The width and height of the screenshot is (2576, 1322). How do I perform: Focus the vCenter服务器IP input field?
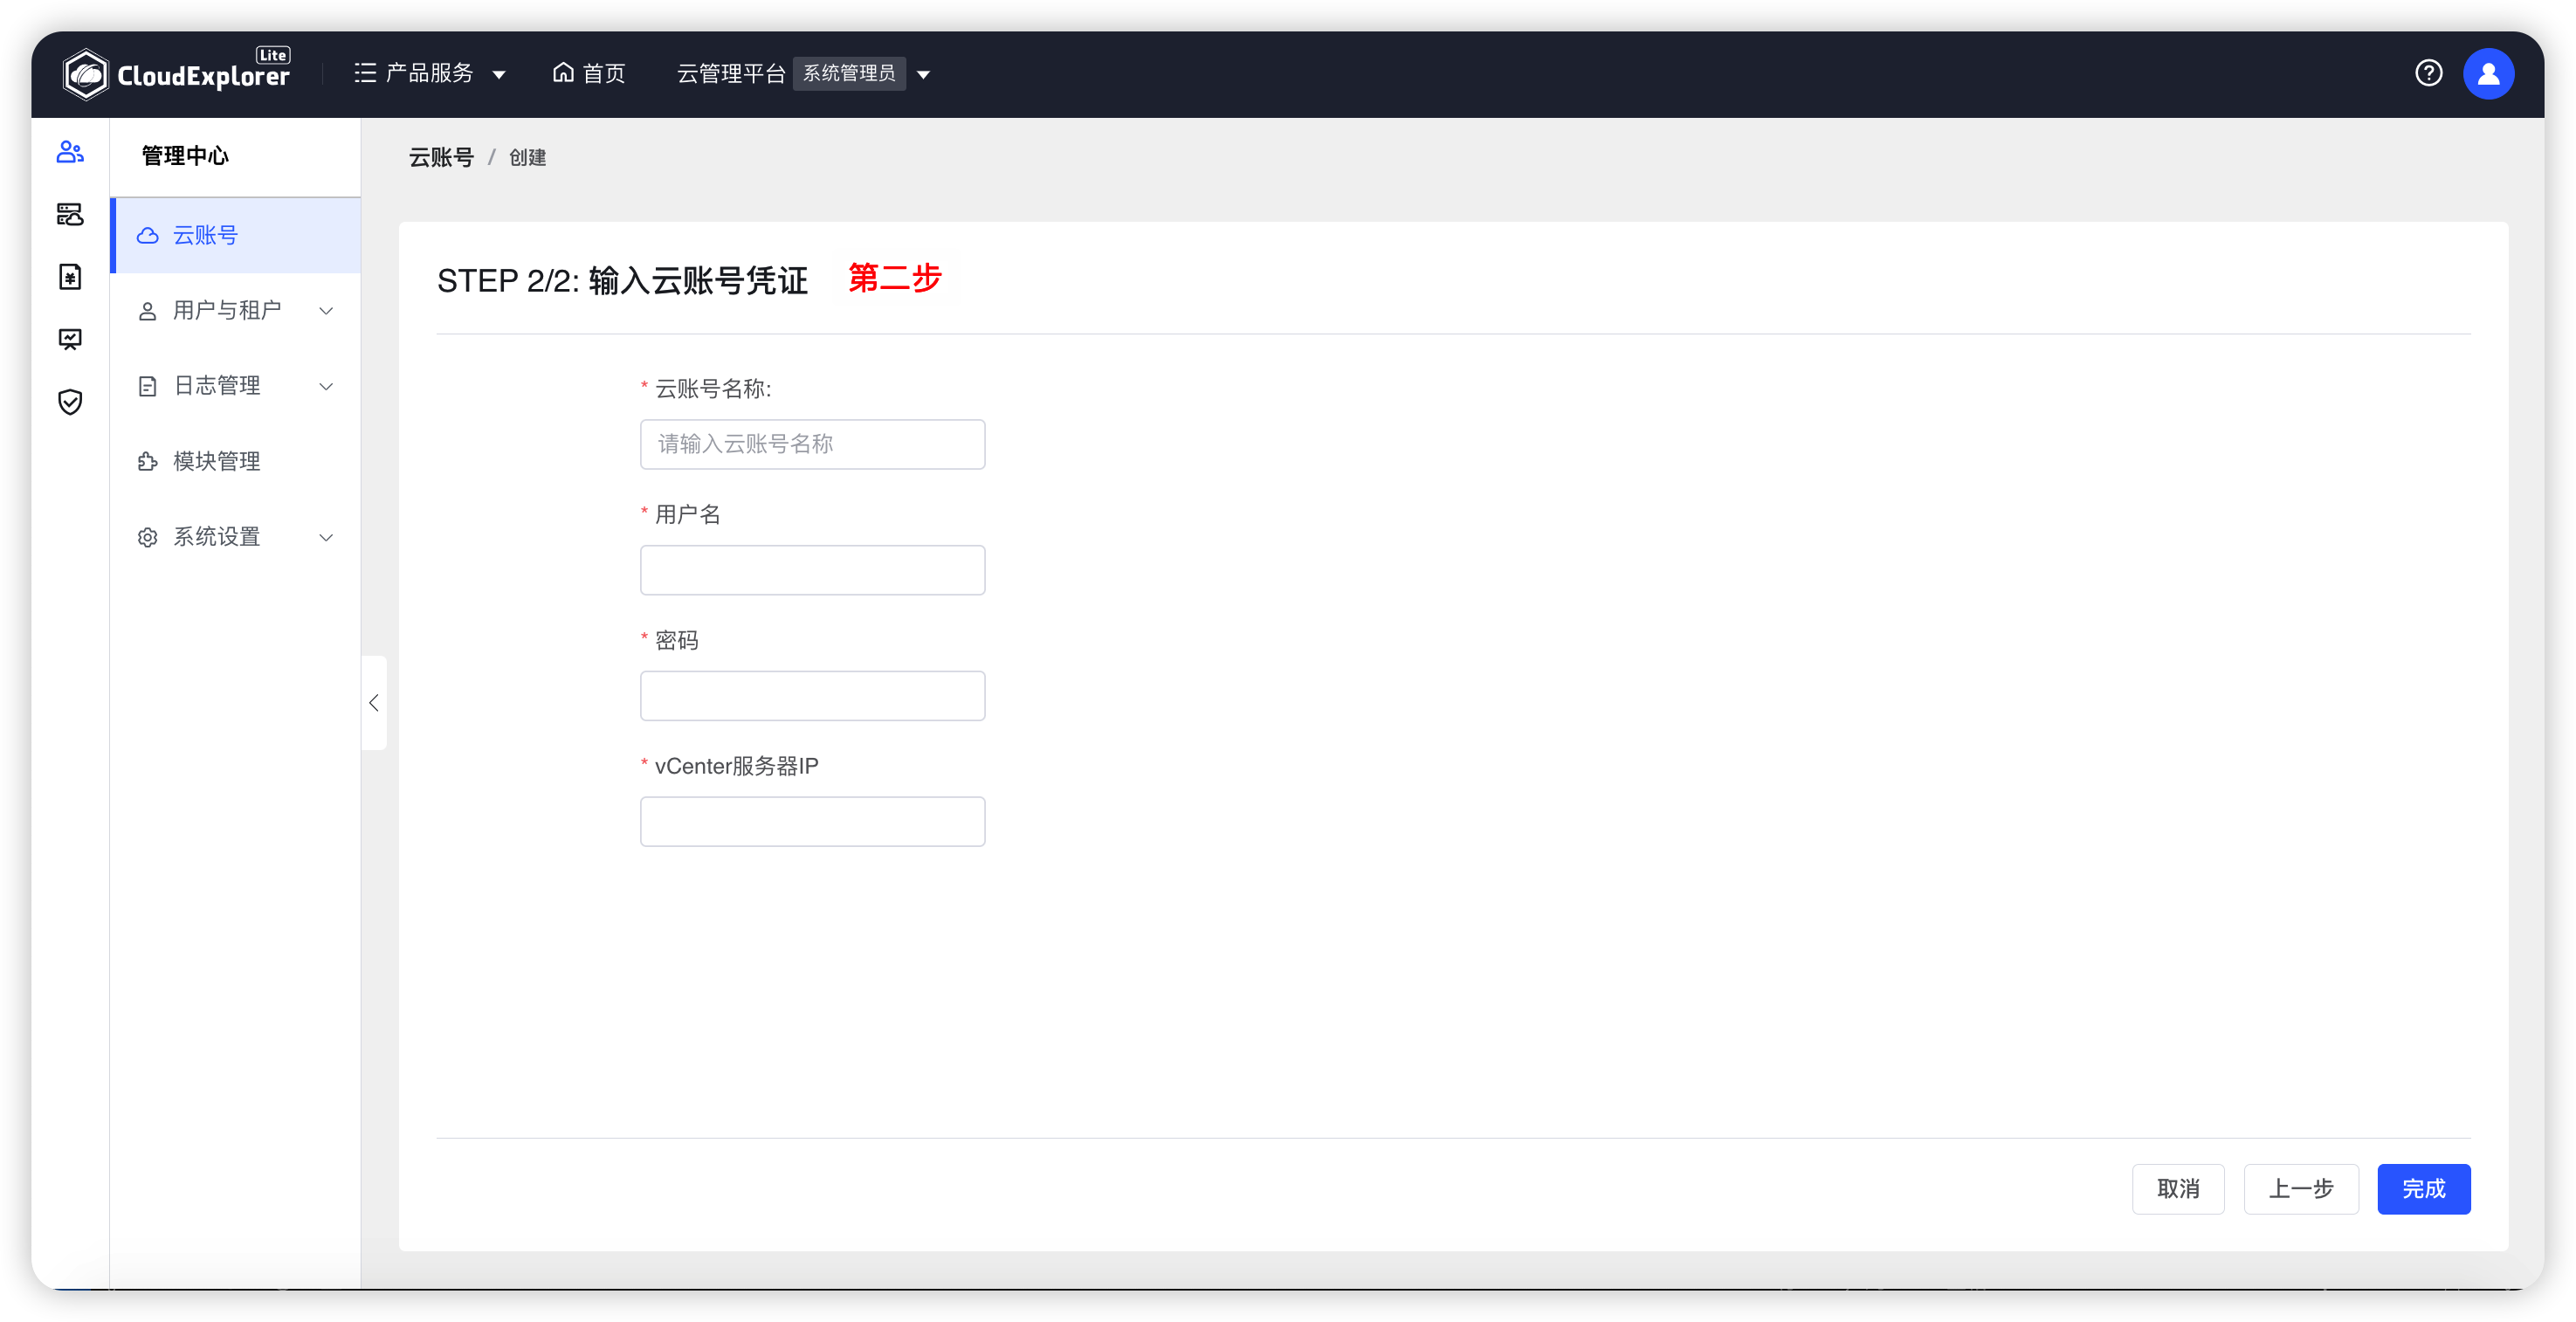pyautogui.click(x=812, y=822)
